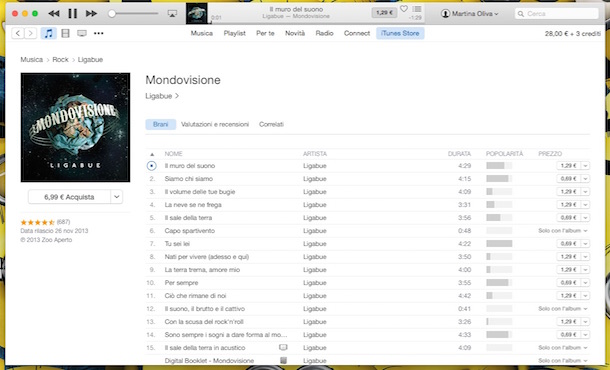Switch to the Movies library icon
This screenshot has width=610, height=370.
[65, 33]
